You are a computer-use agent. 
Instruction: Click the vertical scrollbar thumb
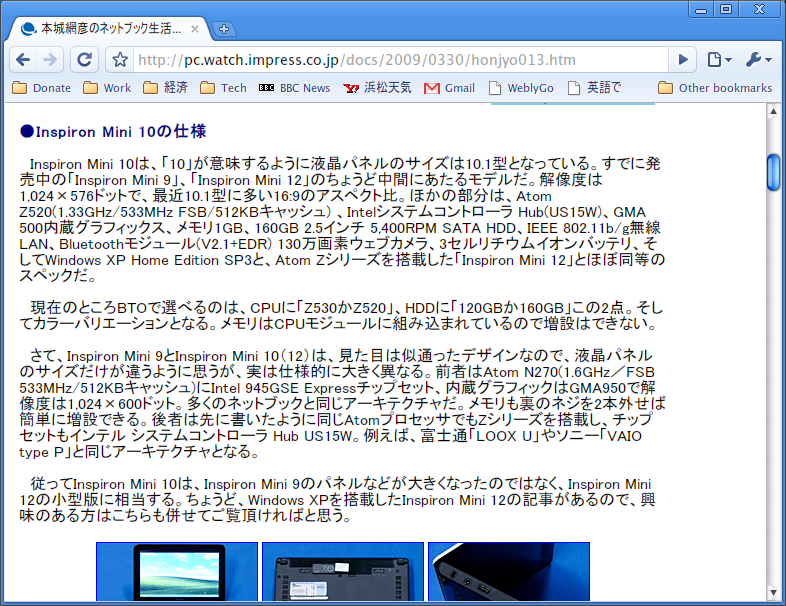pyautogui.click(x=773, y=172)
